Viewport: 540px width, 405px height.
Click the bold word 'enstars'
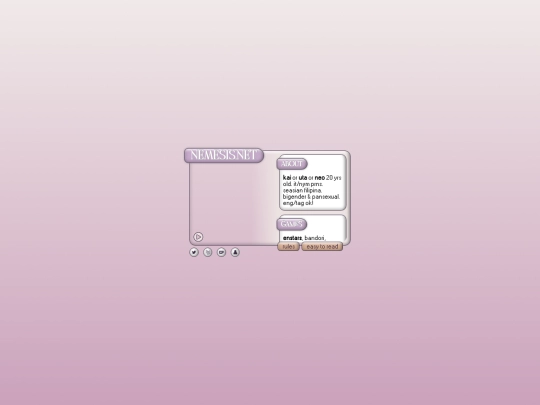pyautogui.click(x=292, y=238)
